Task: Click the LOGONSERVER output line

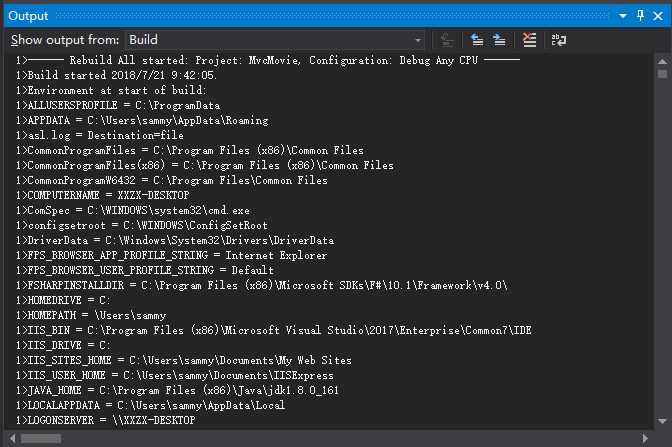Action: click(105, 420)
